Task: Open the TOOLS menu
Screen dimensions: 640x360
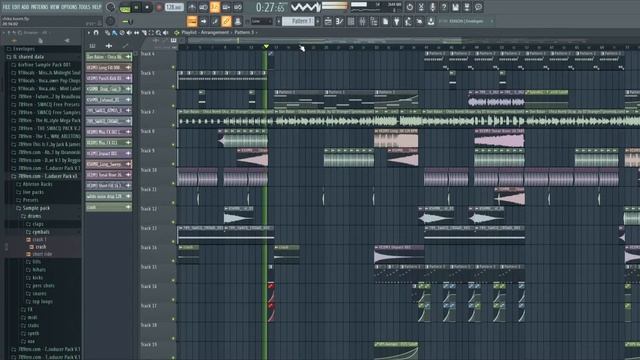Action: (x=85, y=7)
